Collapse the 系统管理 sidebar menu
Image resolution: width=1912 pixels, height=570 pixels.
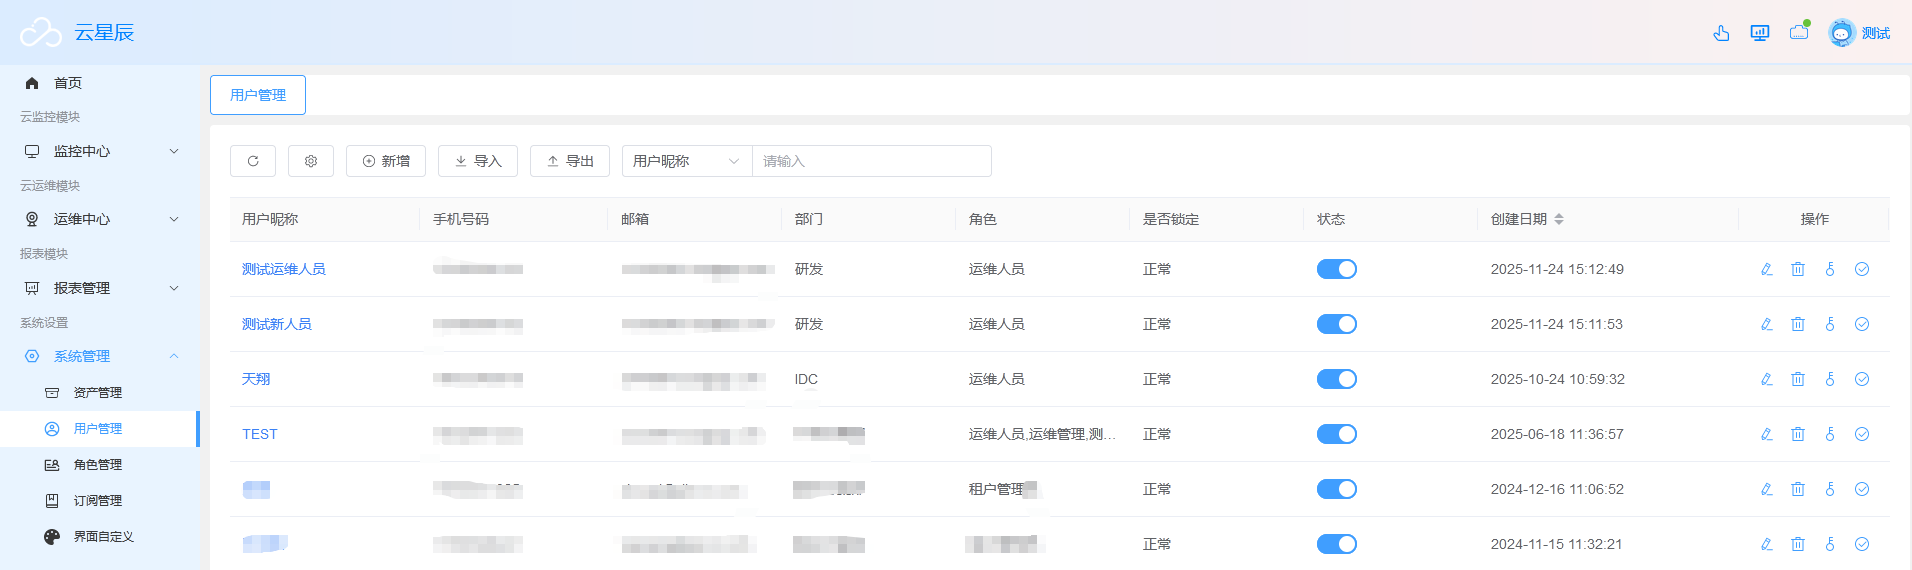coord(100,356)
